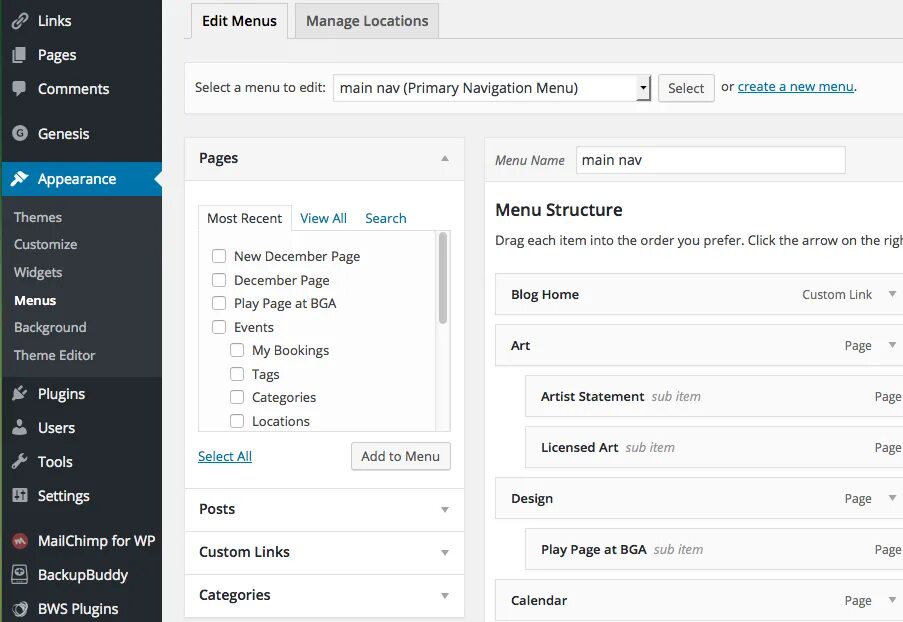The width and height of the screenshot is (903, 622).
Task: Click the Users person icon
Action: point(20,428)
